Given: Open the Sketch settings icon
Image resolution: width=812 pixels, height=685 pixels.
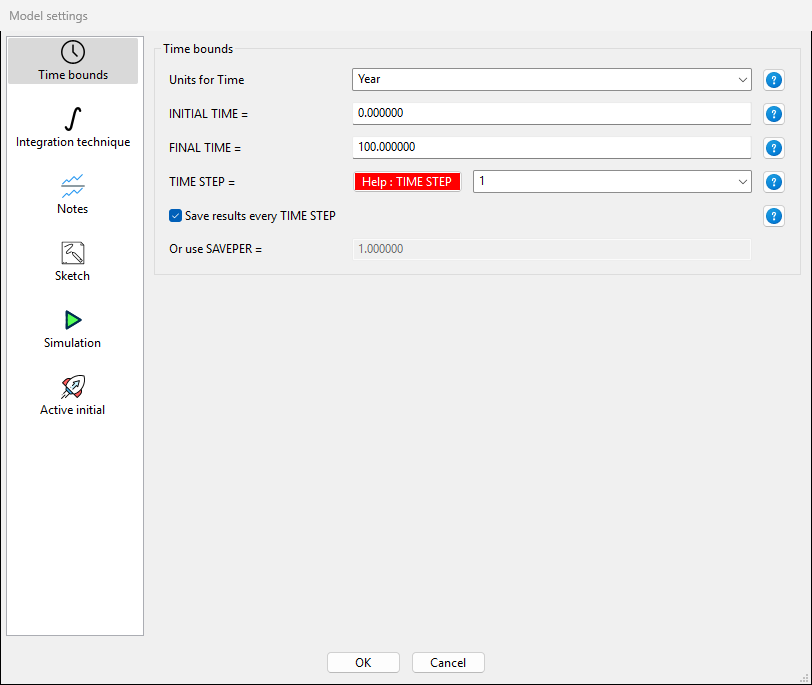Looking at the screenshot, I should point(72,253).
